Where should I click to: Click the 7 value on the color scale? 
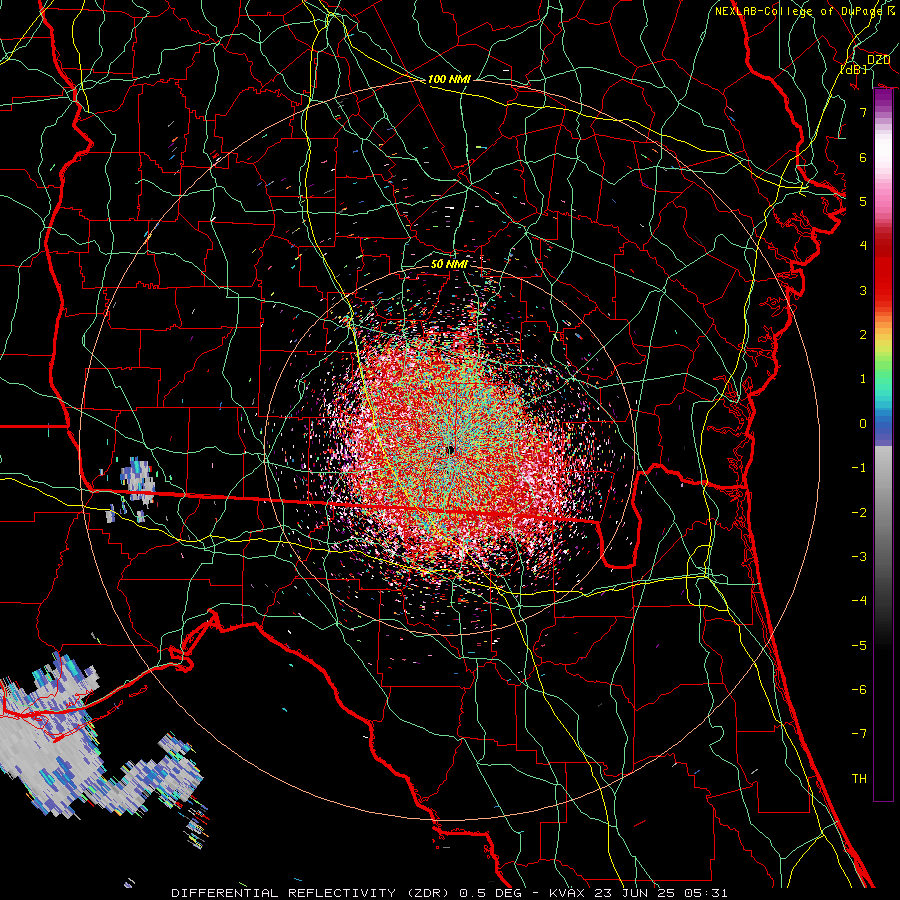tap(863, 112)
